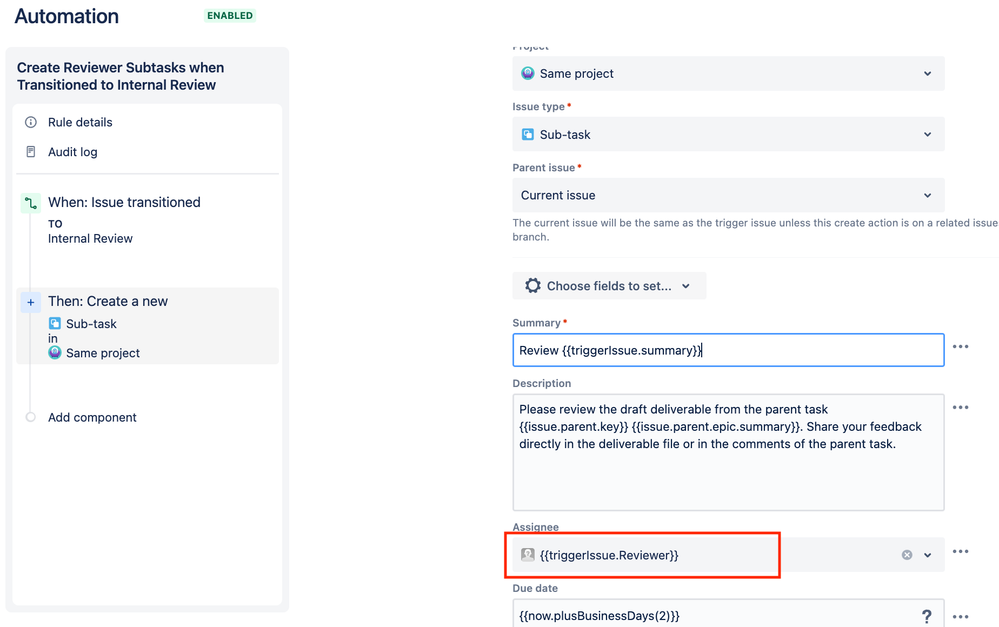999x627 pixels.
Task: Open more options next to Description field
Action: pyautogui.click(x=960, y=407)
